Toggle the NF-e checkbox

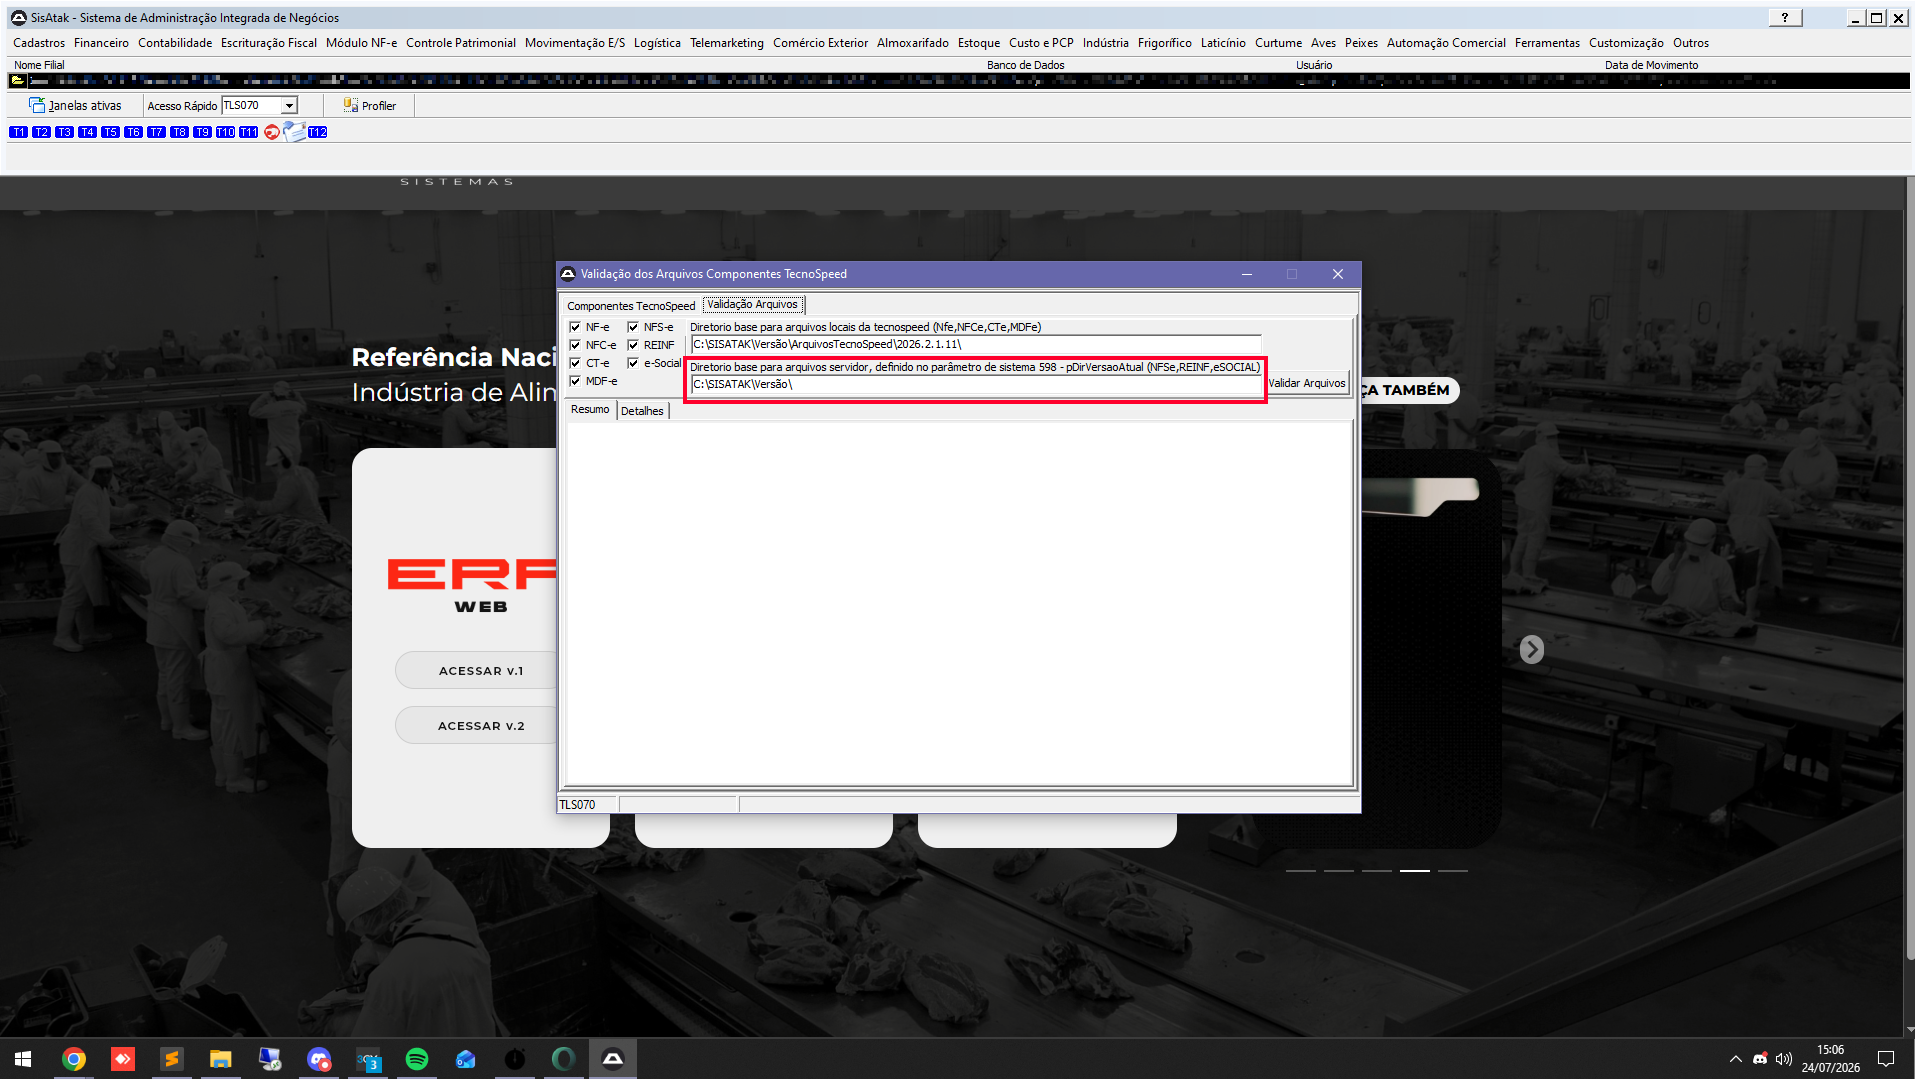tap(575, 327)
